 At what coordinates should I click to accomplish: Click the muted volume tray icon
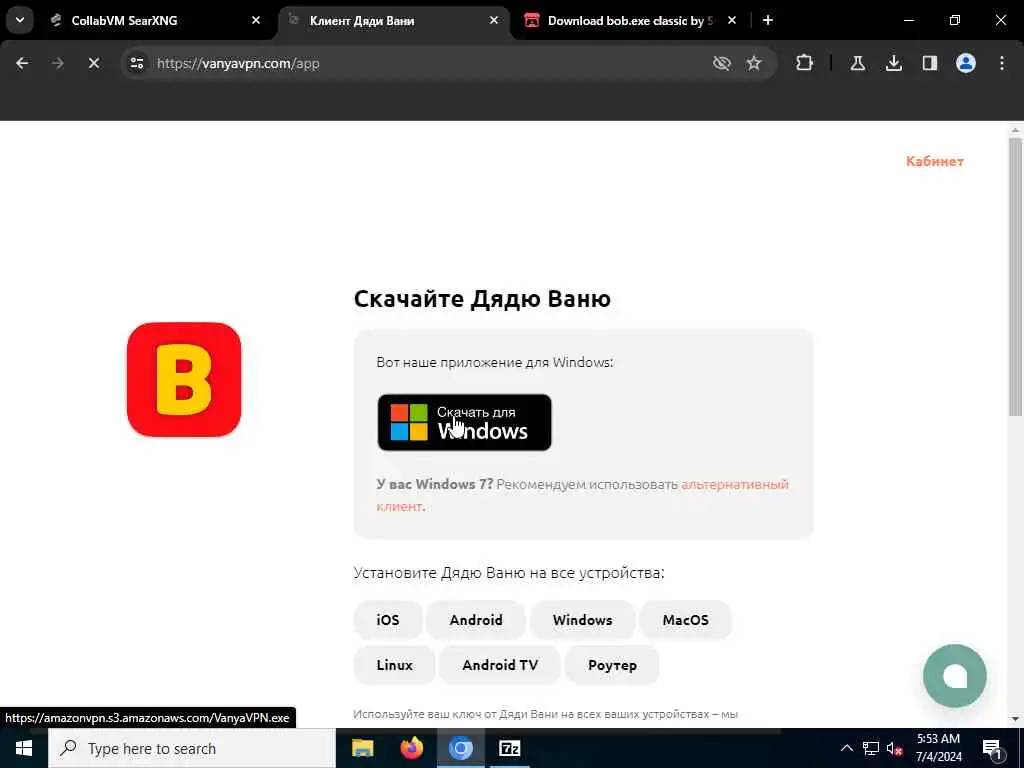coord(894,748)
